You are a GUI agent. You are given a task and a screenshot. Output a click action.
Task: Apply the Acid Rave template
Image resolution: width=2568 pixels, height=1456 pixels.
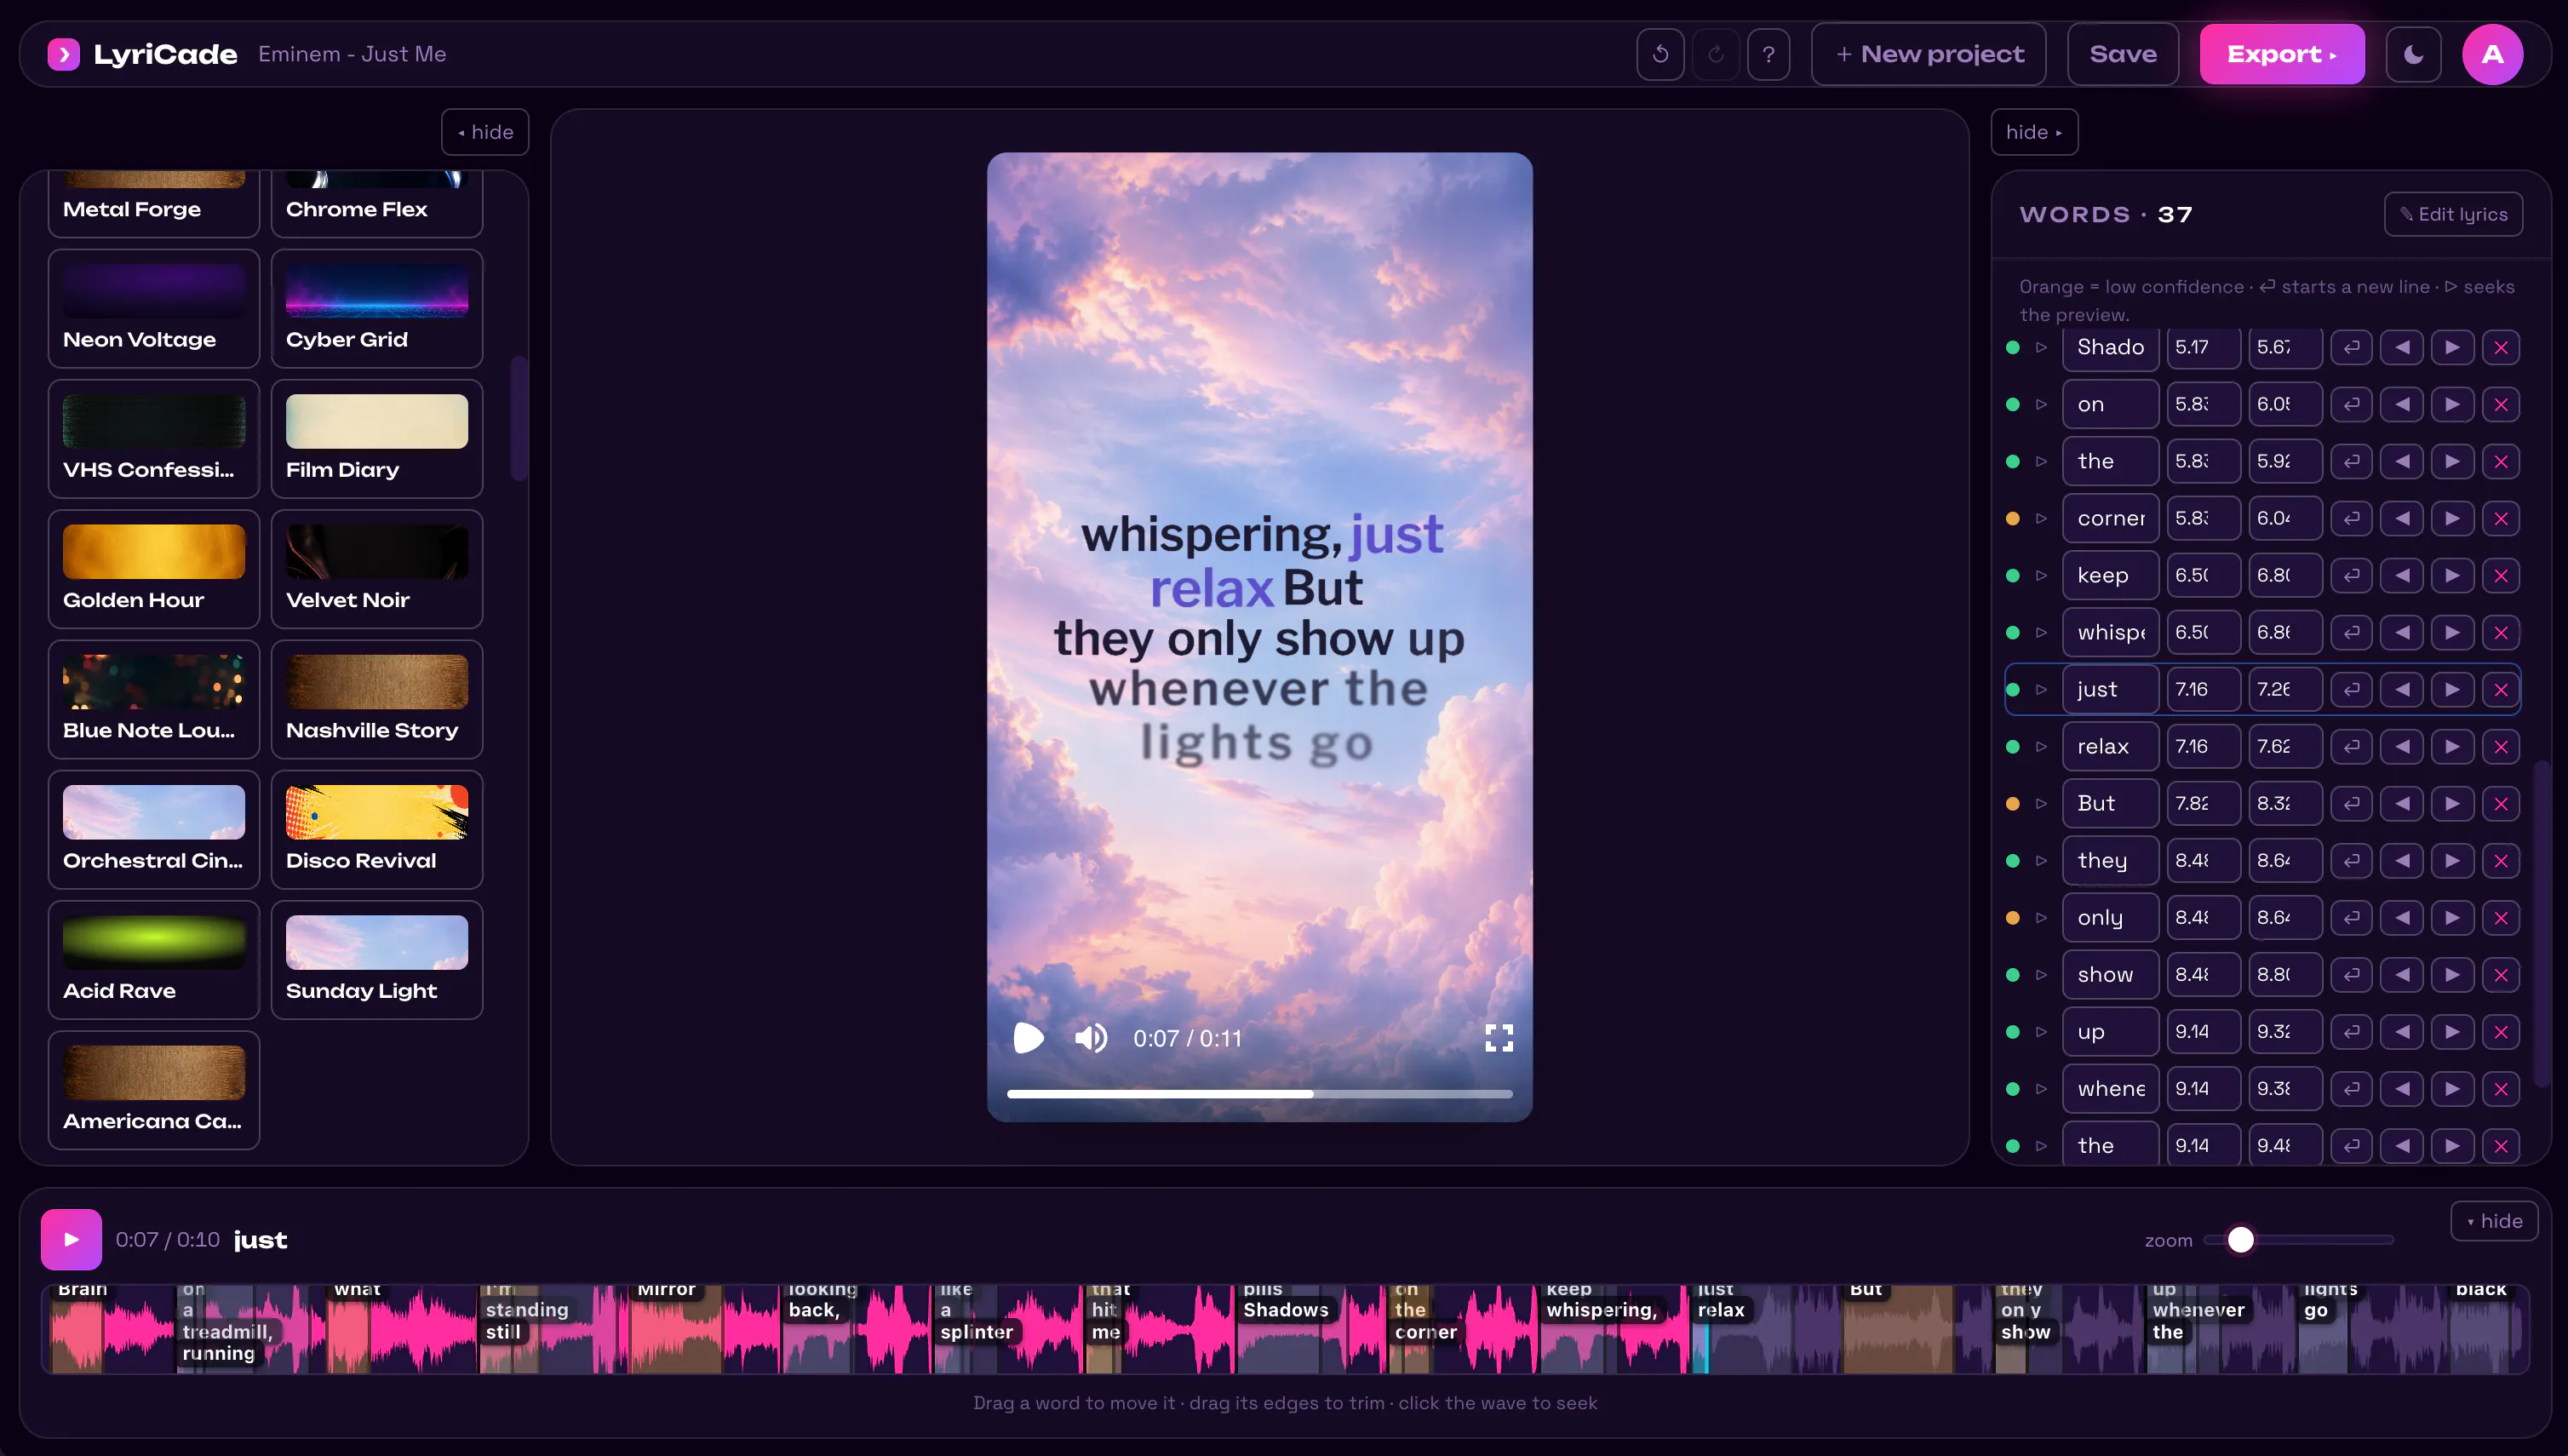[x=154, y=960]
